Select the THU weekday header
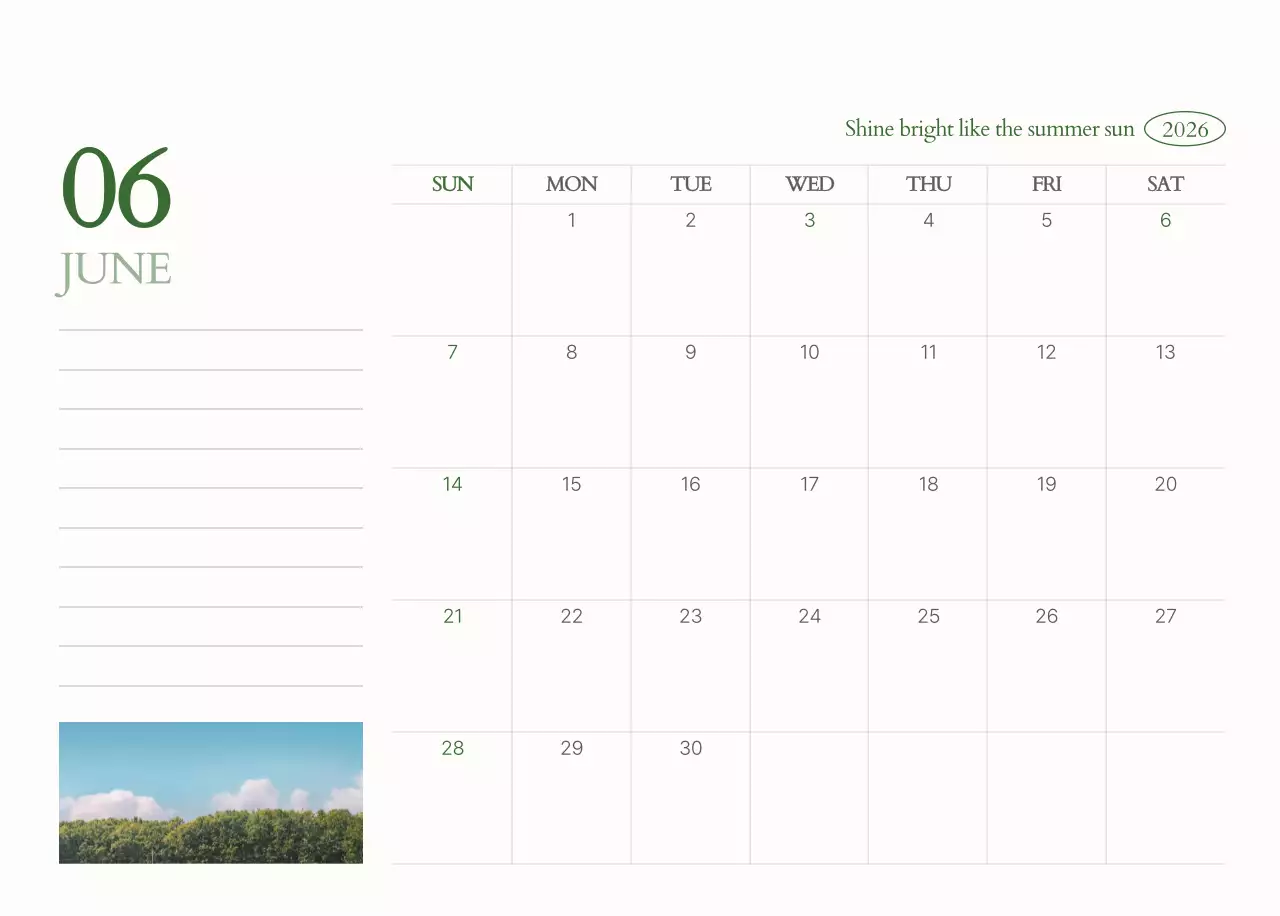The width and height of the screenshot is (1280, 916). click(x=928, y=184)
